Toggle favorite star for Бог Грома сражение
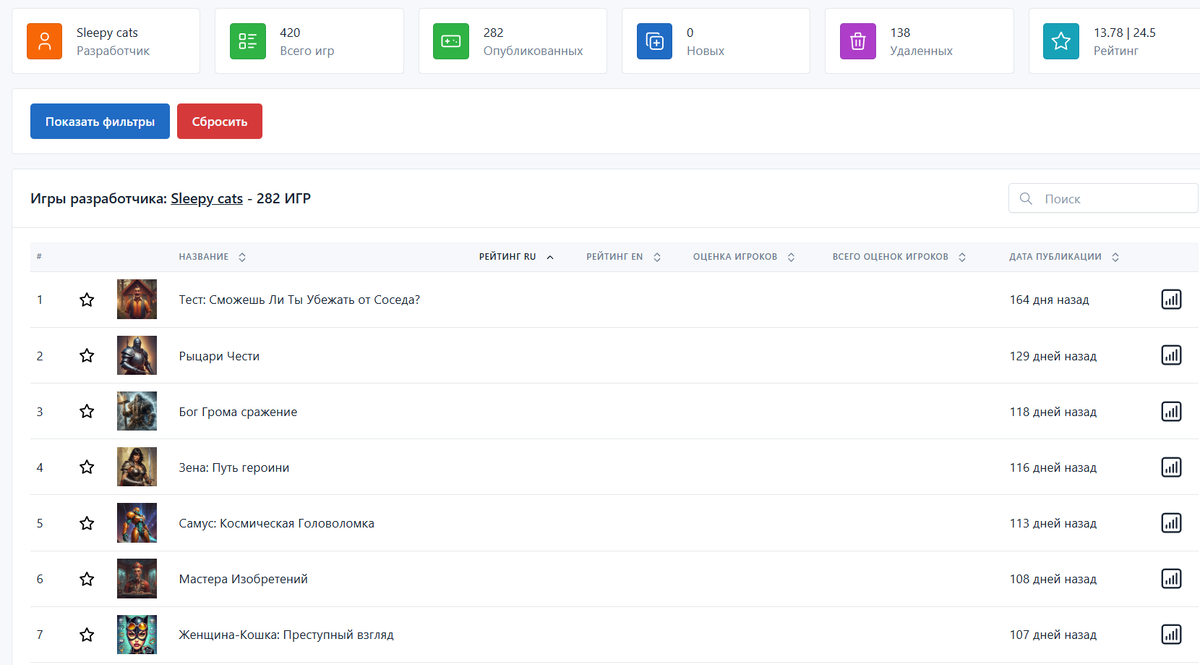Viewport: 1200px width, 665px height. (87, 411)
